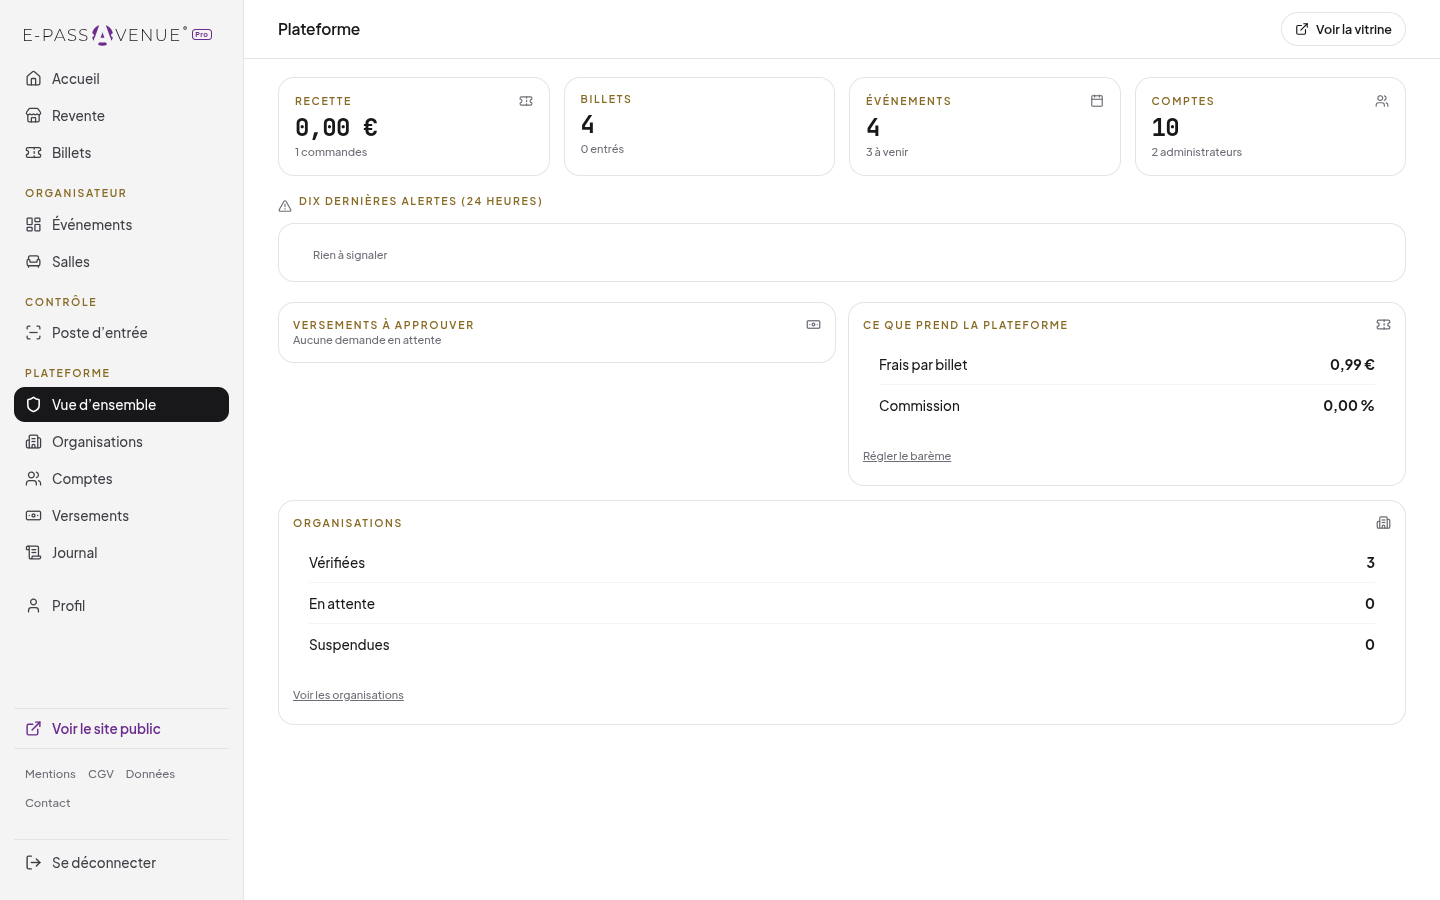Open the Billets section
This screenshot has width=1440, height=900.
pos(121,153)
